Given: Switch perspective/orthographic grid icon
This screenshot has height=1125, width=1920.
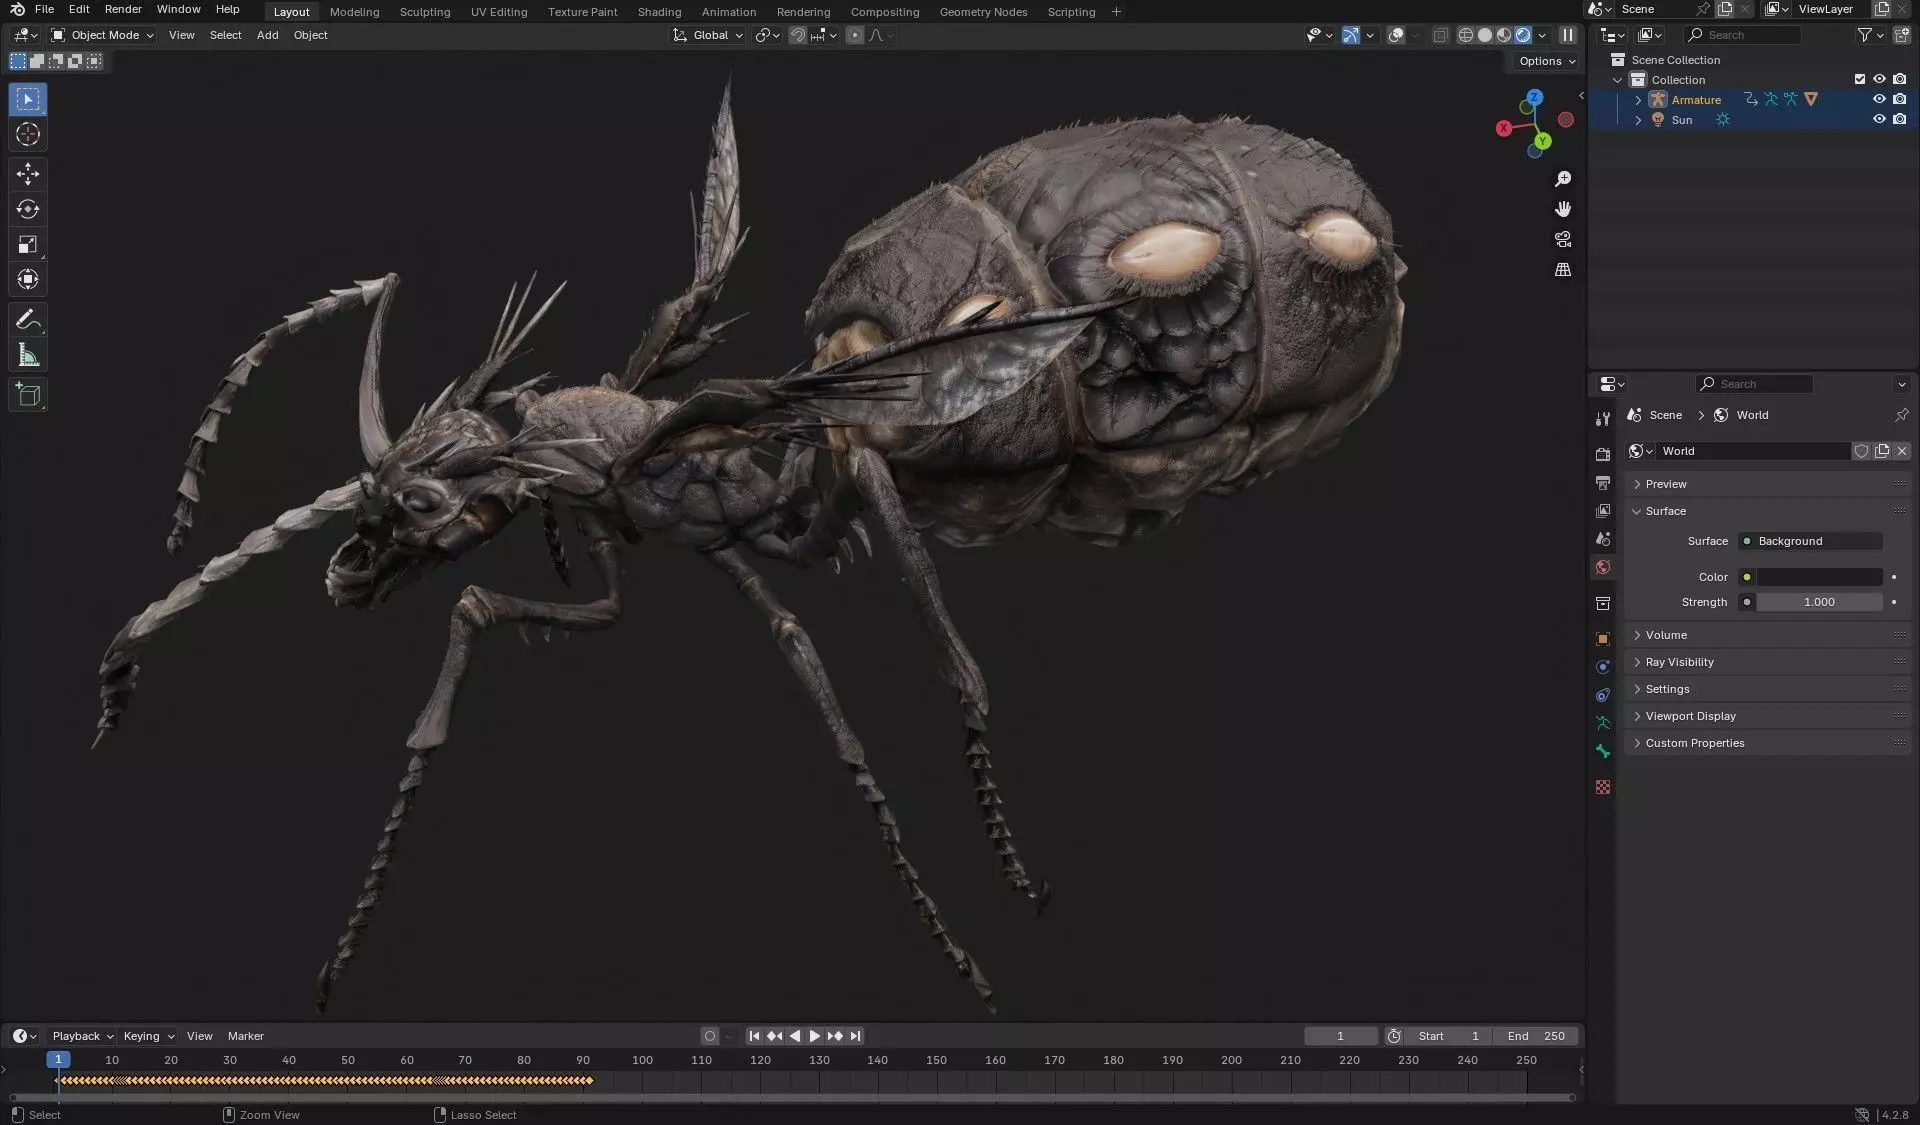Looking at the screenshot, I should click(1563, 269).
